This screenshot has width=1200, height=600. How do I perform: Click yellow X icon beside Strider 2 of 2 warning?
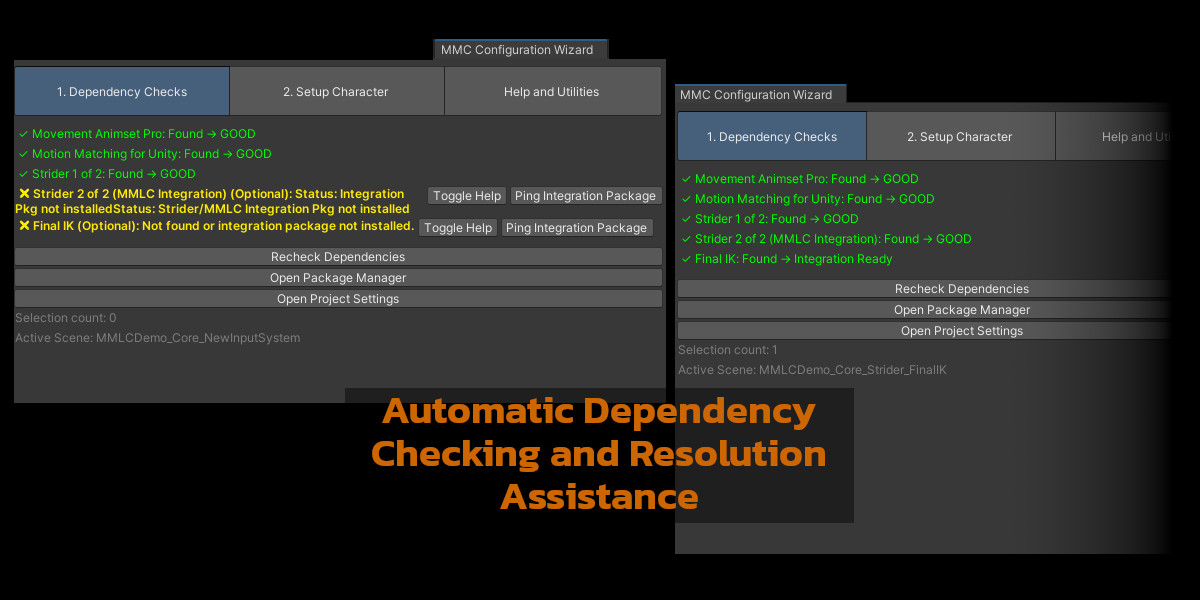(x=24, y=193)
